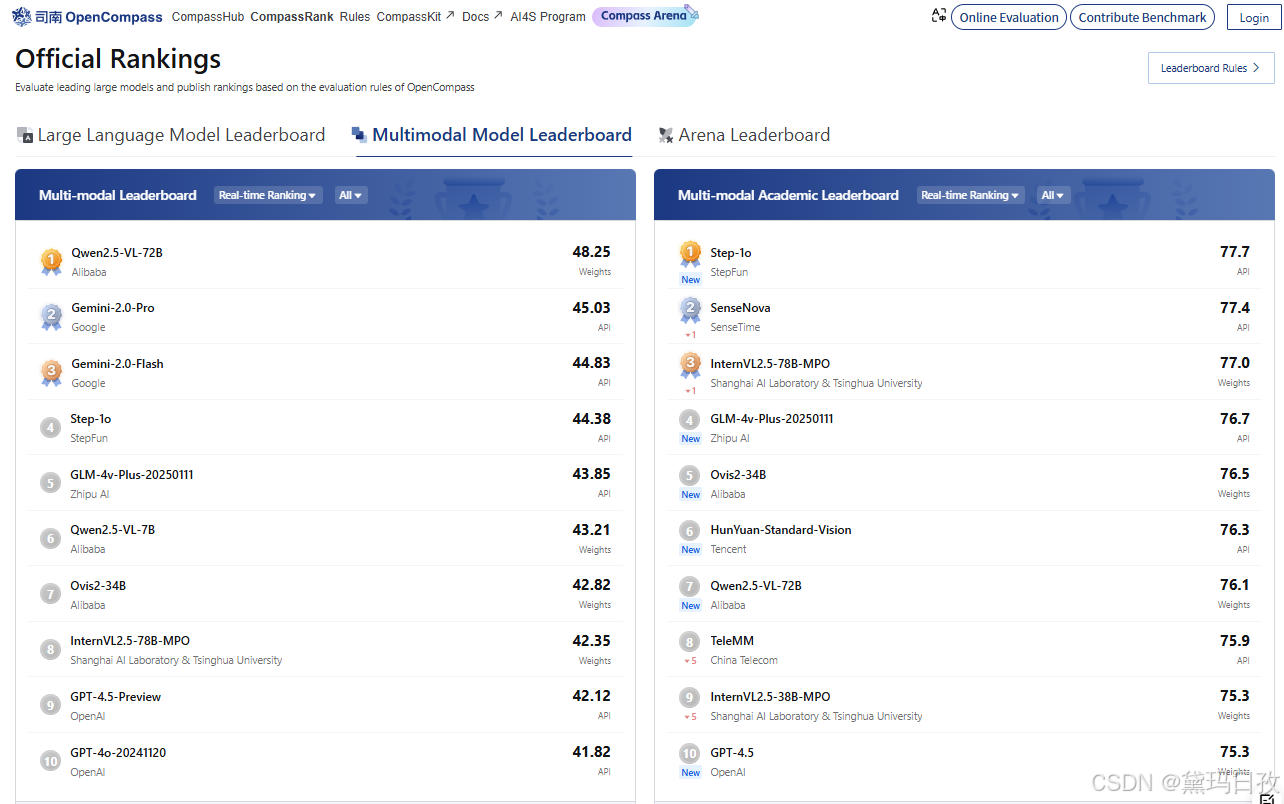Go to Rules in the top navigation

pyautogui.click(x=355, y=17)
